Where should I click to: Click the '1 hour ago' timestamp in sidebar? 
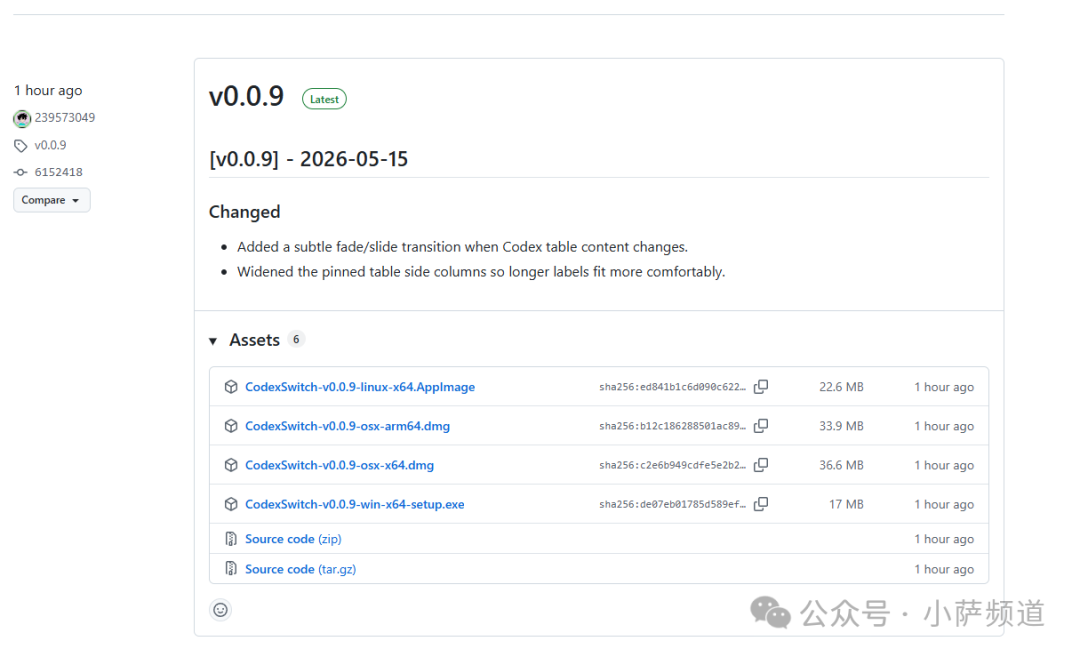click(x=48, y=90)
